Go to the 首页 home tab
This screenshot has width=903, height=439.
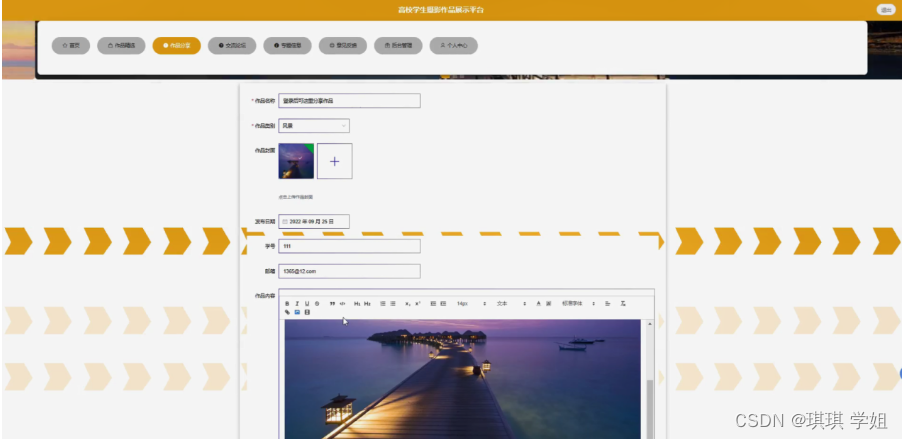coord(71,46)
